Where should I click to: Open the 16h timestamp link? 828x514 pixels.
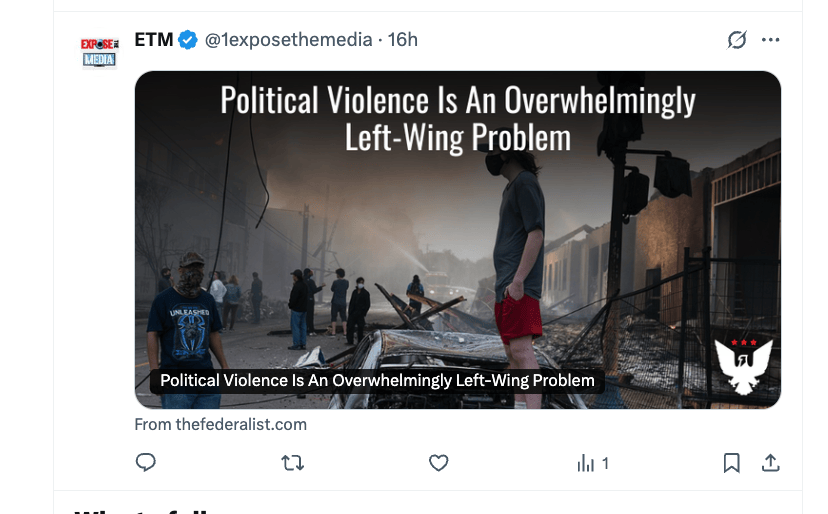tap(403, 40)
